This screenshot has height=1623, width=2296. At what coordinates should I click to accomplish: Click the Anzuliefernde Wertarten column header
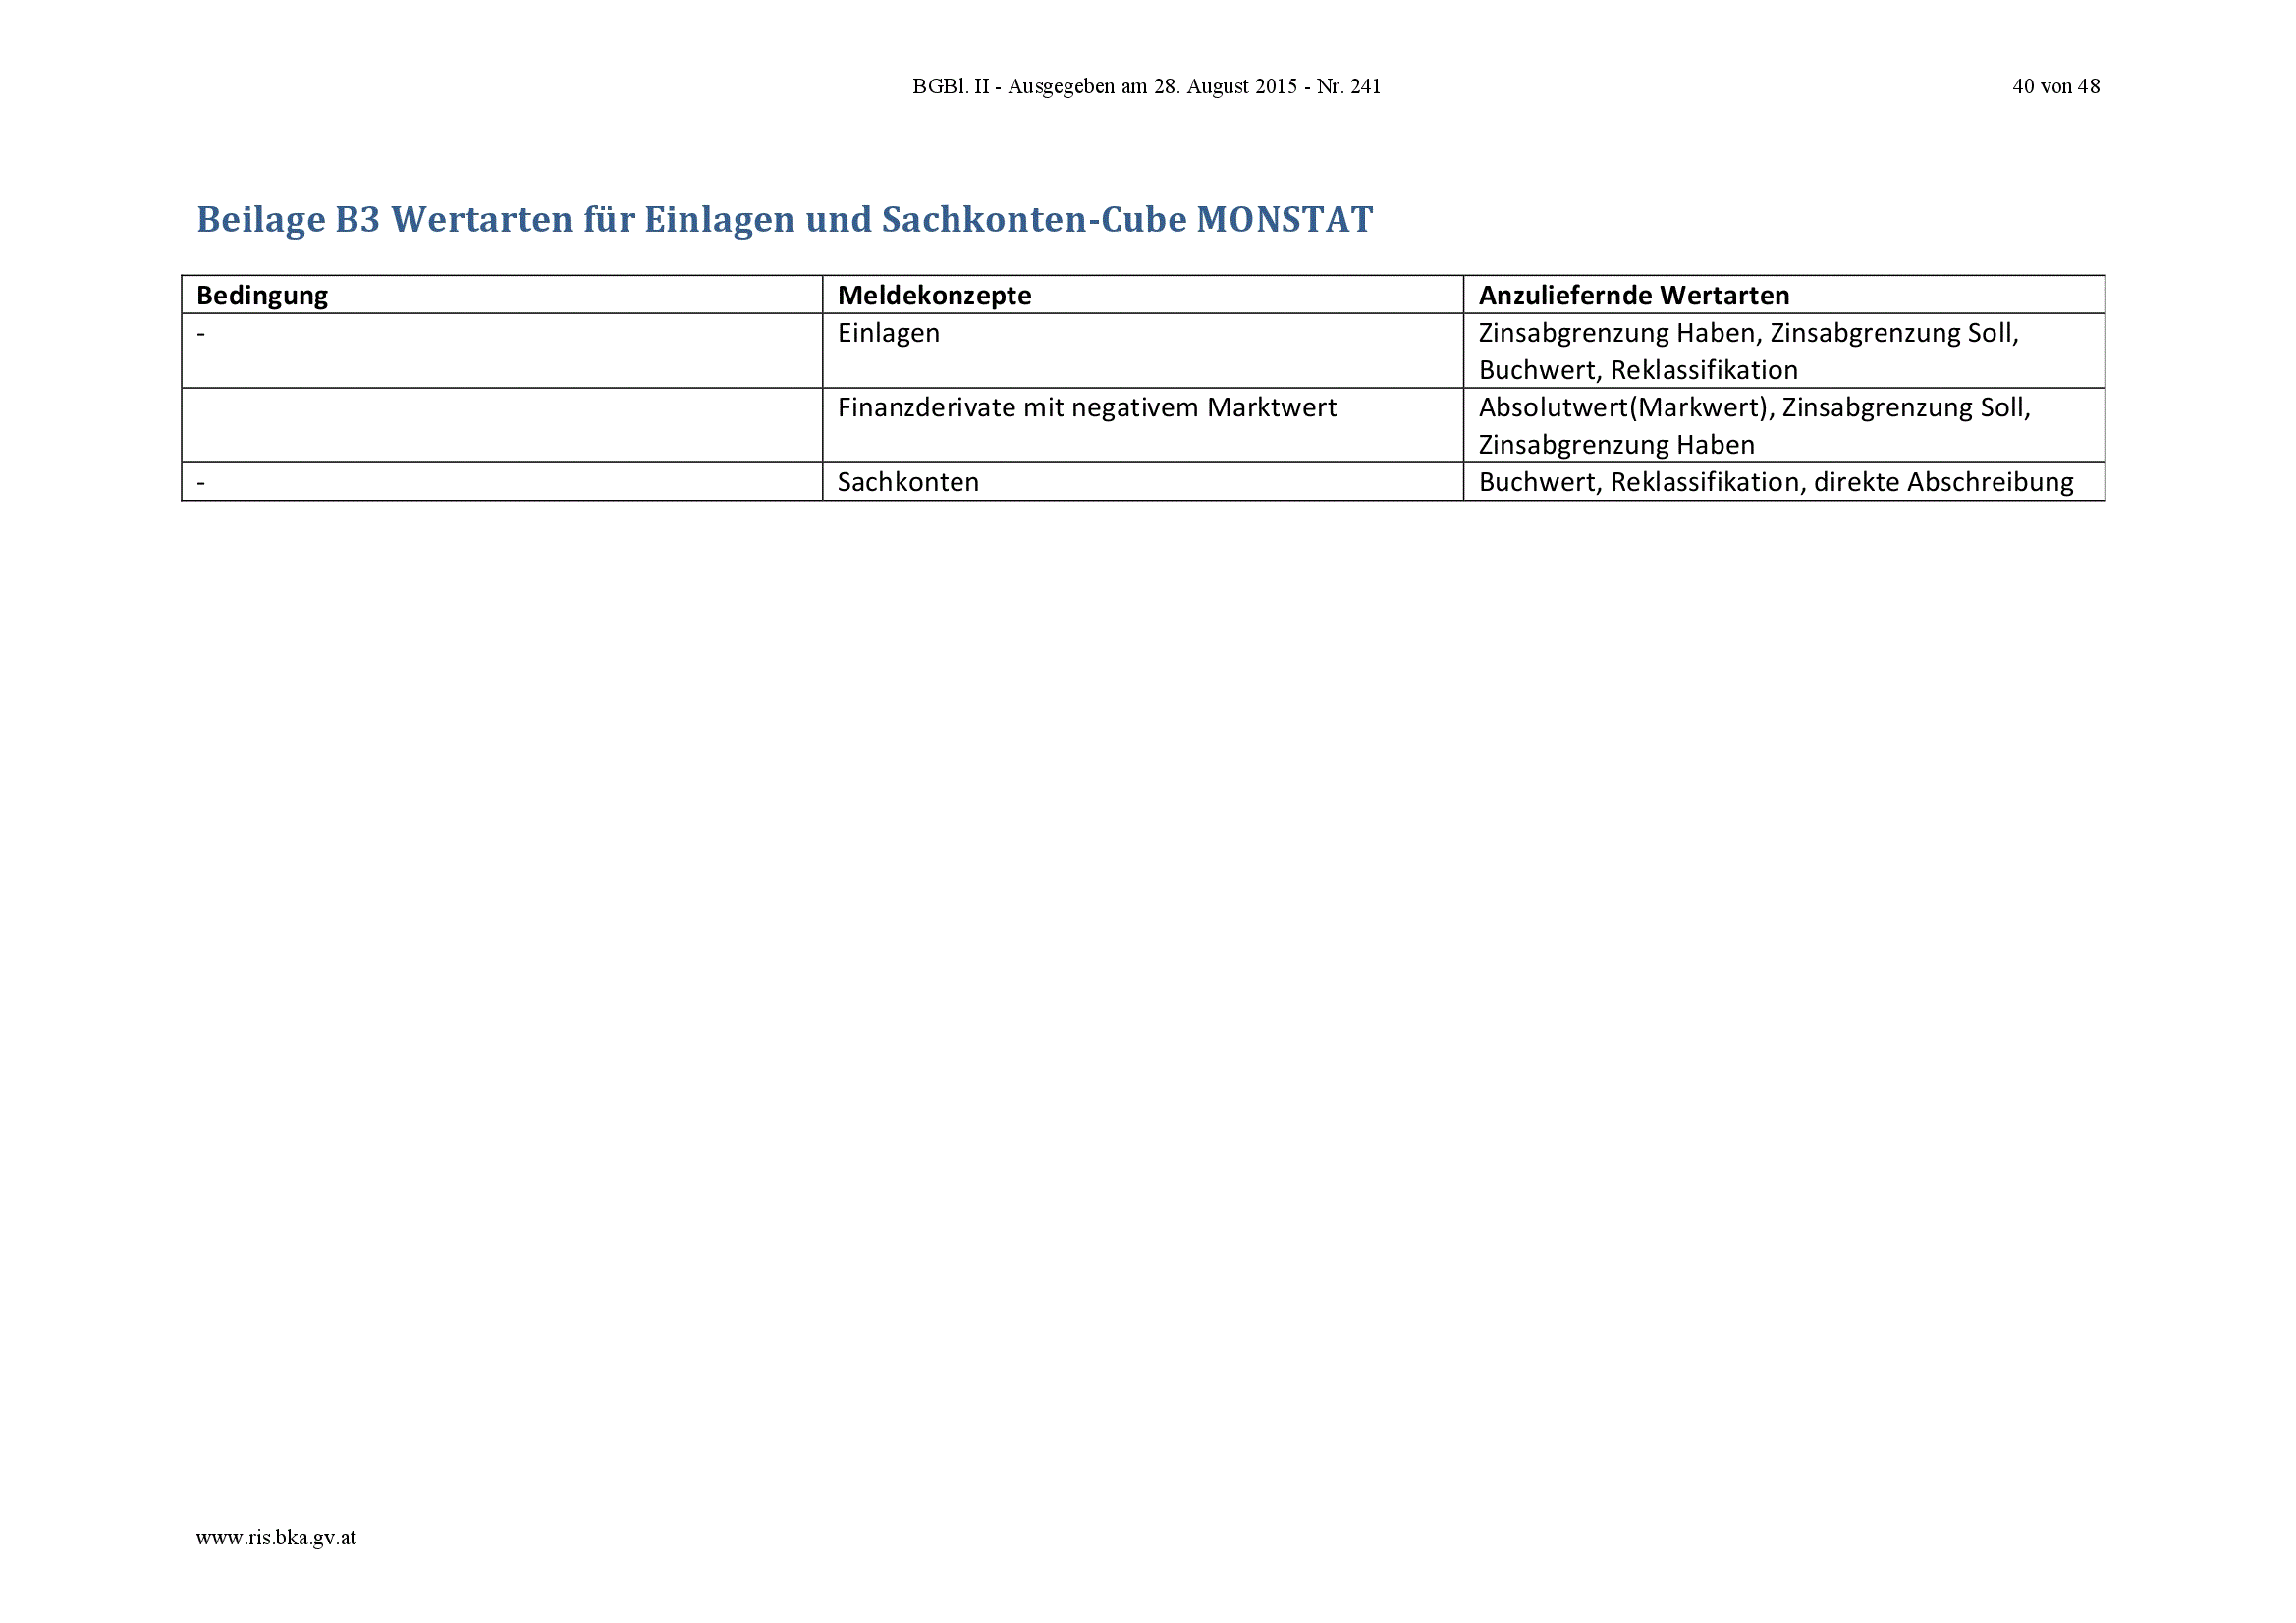tap(1633, 295)
